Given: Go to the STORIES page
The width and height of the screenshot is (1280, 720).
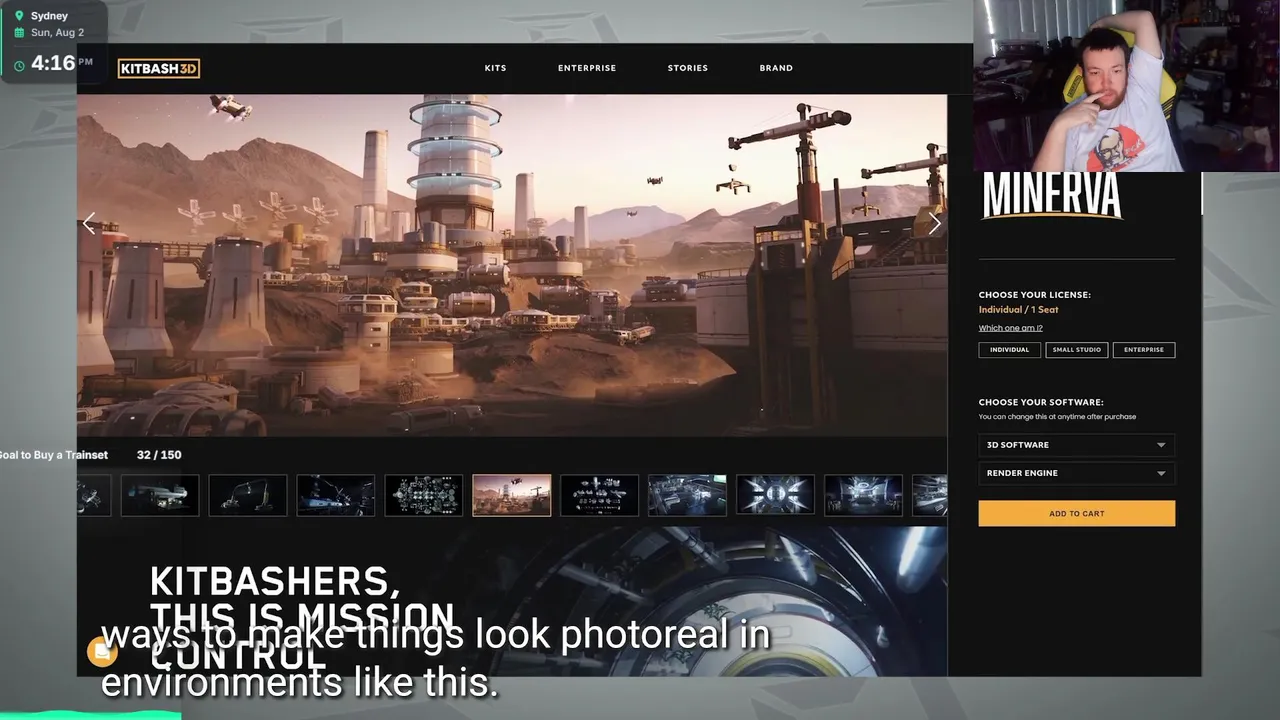Looking at the screenshot, I should pos(688,68).
